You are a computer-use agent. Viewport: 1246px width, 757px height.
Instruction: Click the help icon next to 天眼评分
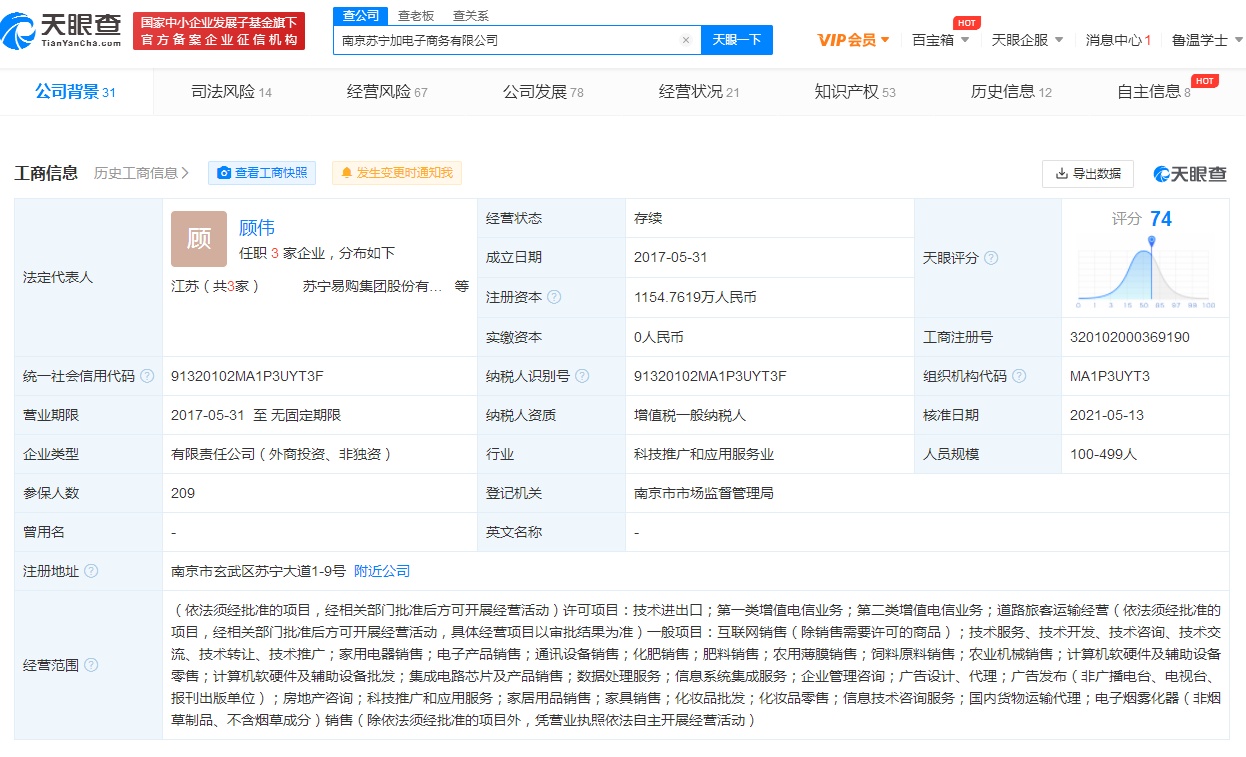991,258
